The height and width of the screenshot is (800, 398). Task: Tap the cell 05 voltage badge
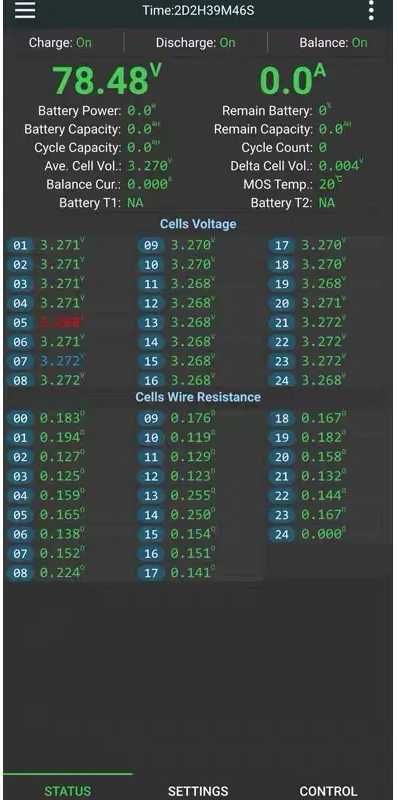coord(20,323)
